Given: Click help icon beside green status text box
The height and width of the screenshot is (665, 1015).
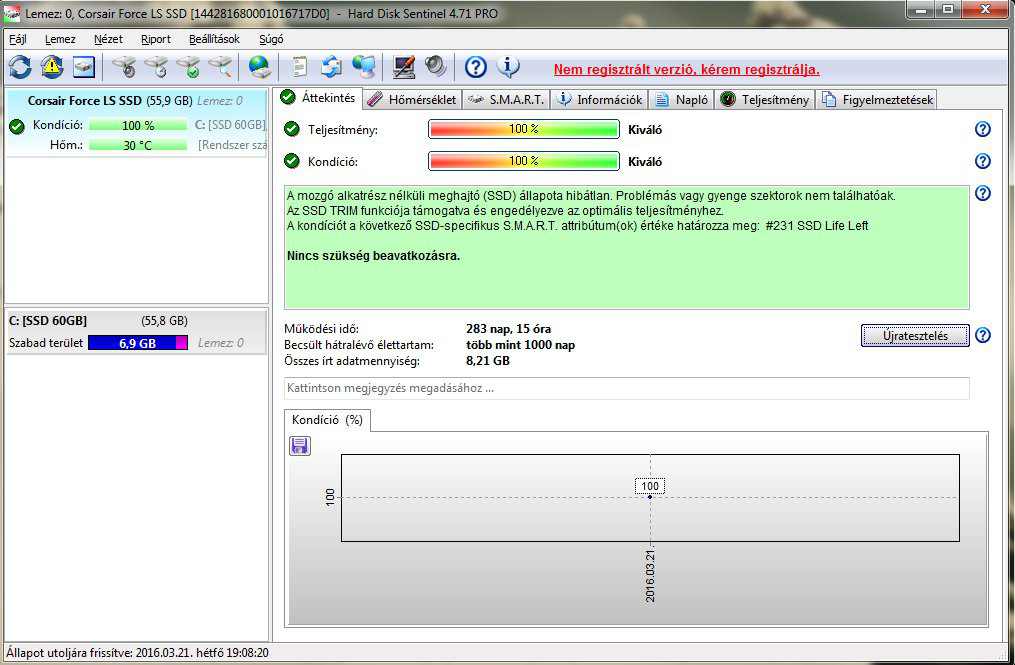Looking at the screenshot, I should tap(983, 192).
